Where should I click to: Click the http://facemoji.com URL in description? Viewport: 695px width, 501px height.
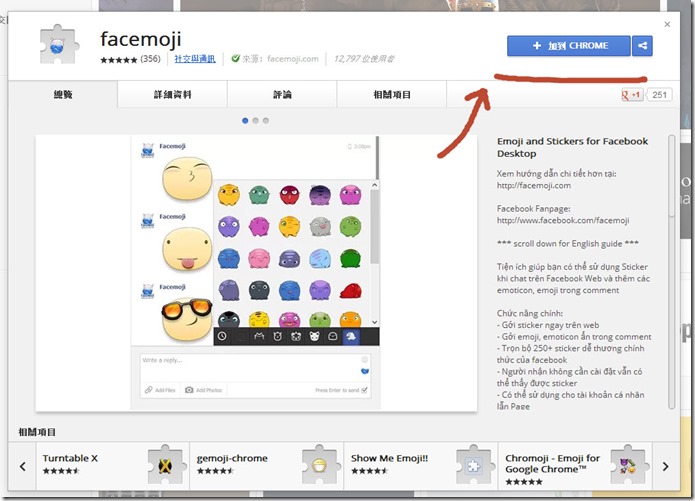coord(534,186)
